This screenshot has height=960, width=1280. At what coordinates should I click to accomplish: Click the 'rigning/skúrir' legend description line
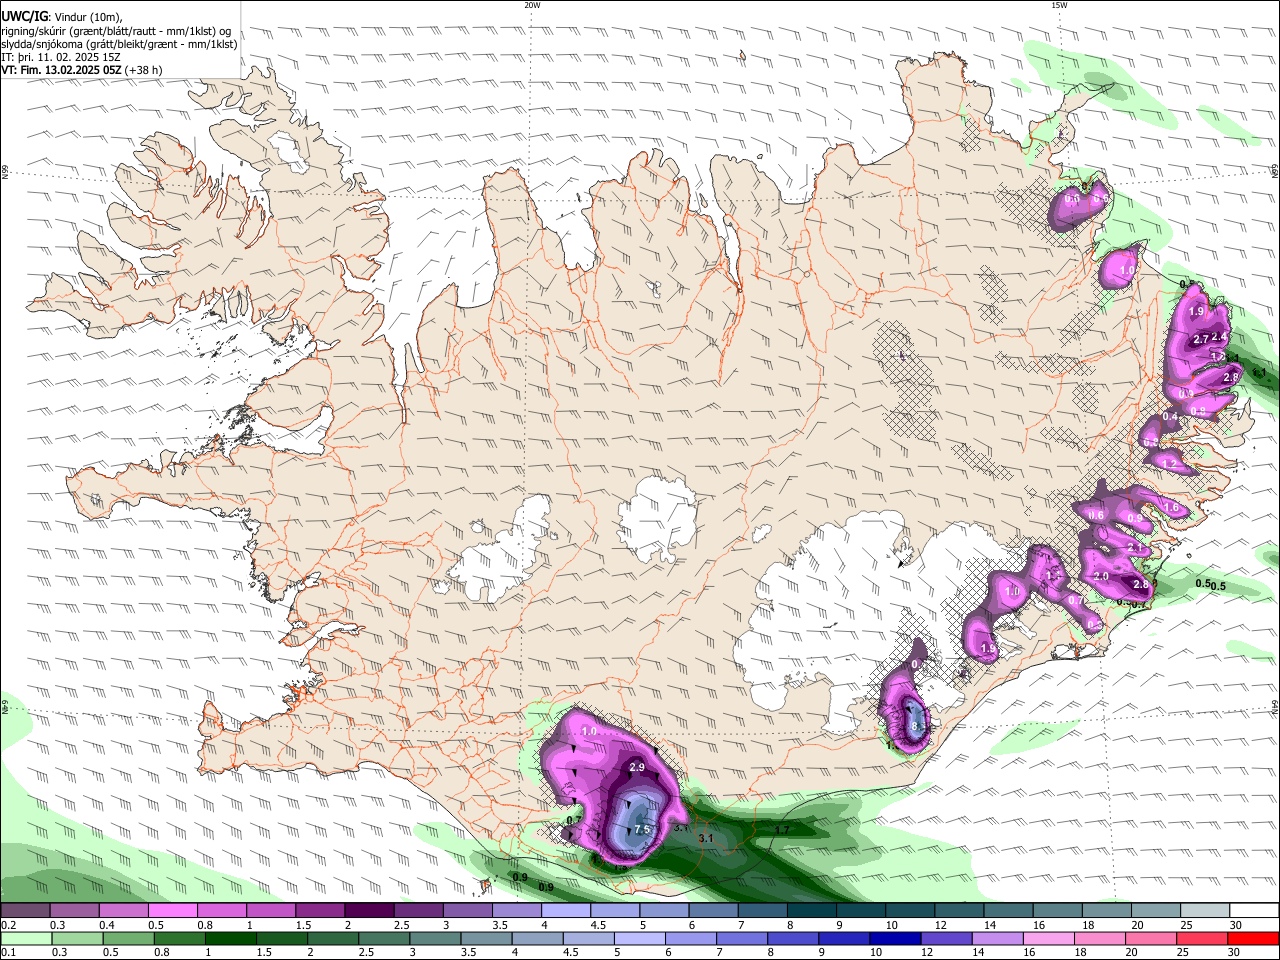point(116,31)
